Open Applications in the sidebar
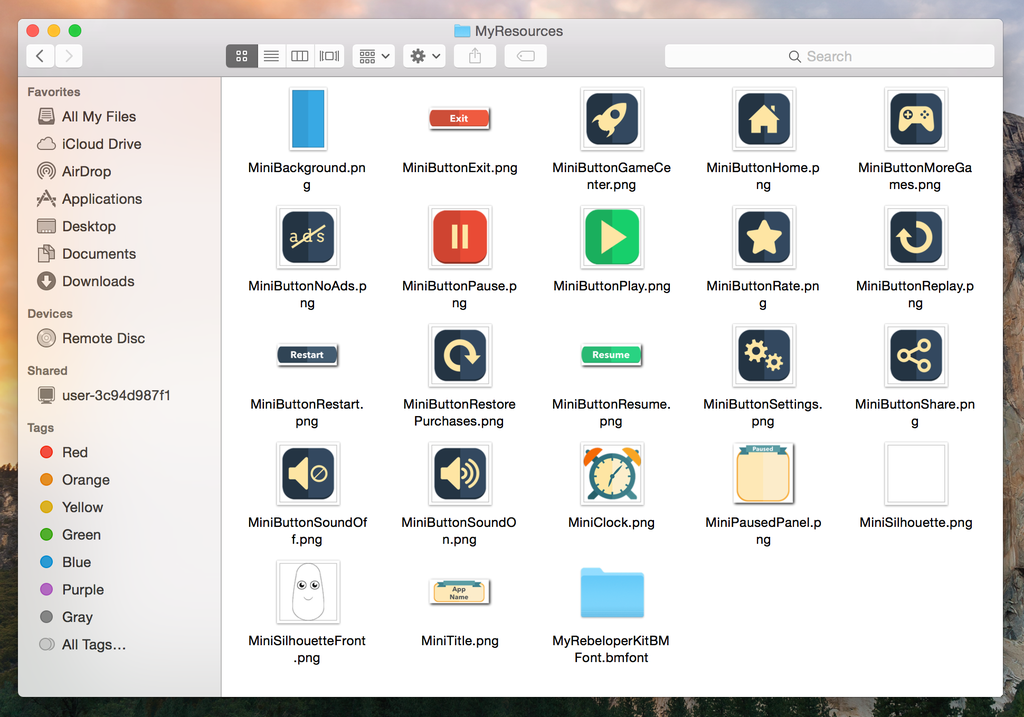Image resolution: width=1024 pixels, height=717 pixels. pyautogui.click(x=101, y=199)
